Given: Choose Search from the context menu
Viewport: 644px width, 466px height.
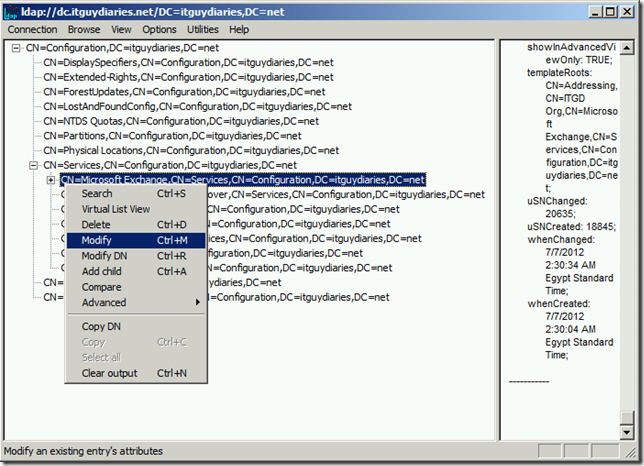Looking at the screenshot, I should coord(136,193).
